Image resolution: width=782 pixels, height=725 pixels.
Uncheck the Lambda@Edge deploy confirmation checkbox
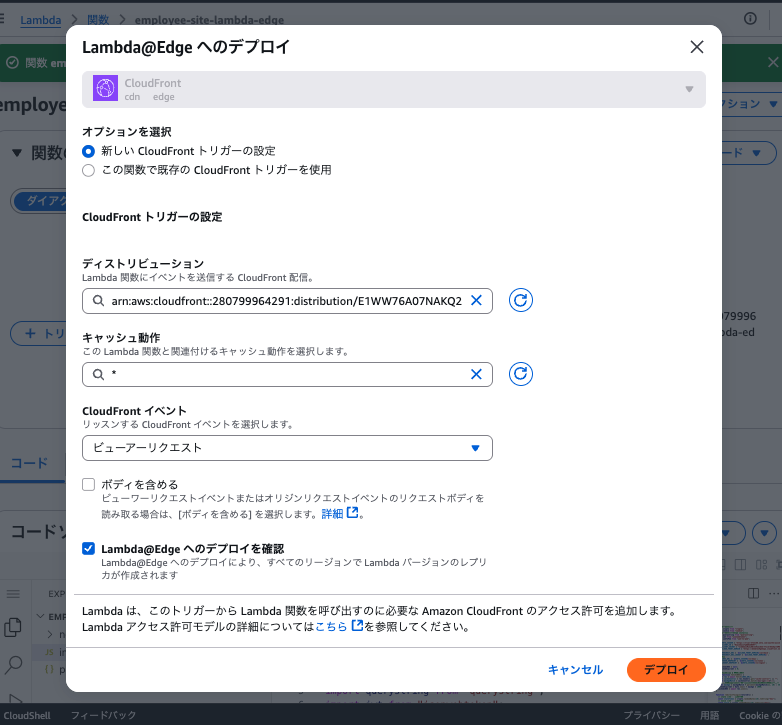(88, 548)
